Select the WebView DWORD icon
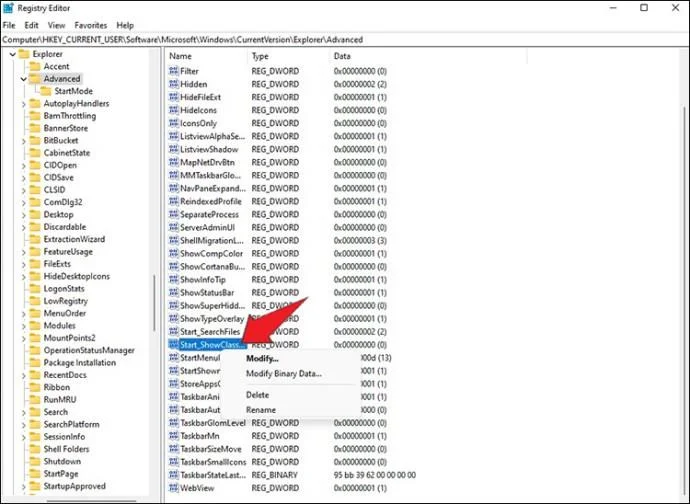Screen dimensions: 690x504 [174, 488]
